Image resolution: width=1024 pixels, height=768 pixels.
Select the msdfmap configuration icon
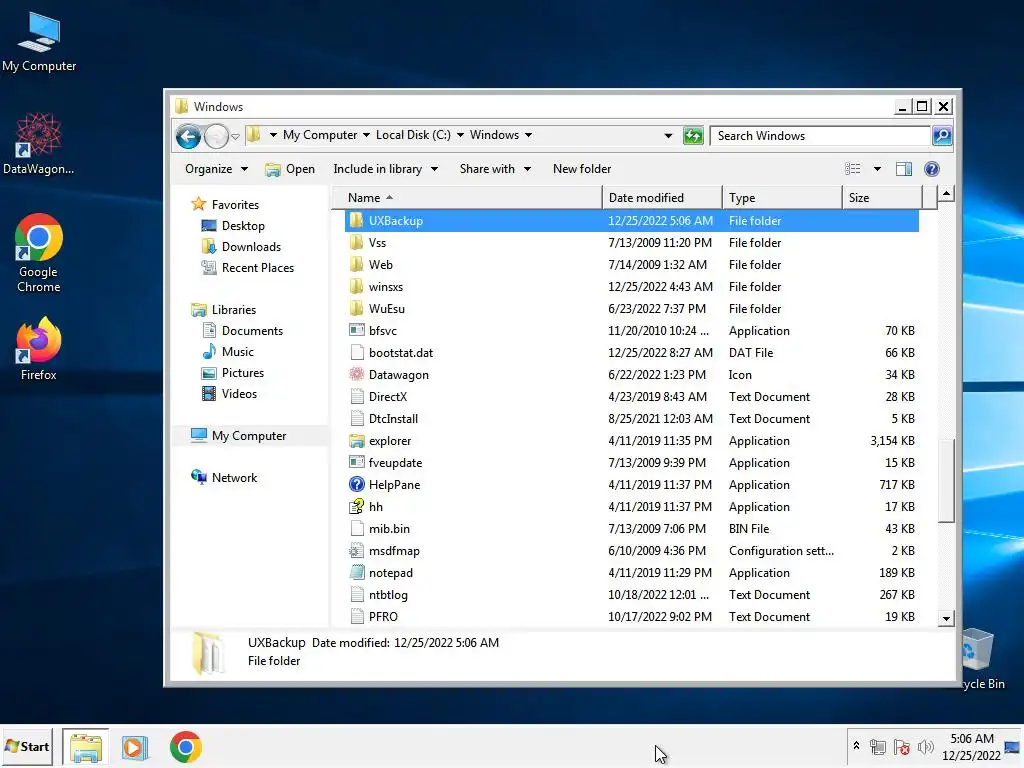point(357,551)
